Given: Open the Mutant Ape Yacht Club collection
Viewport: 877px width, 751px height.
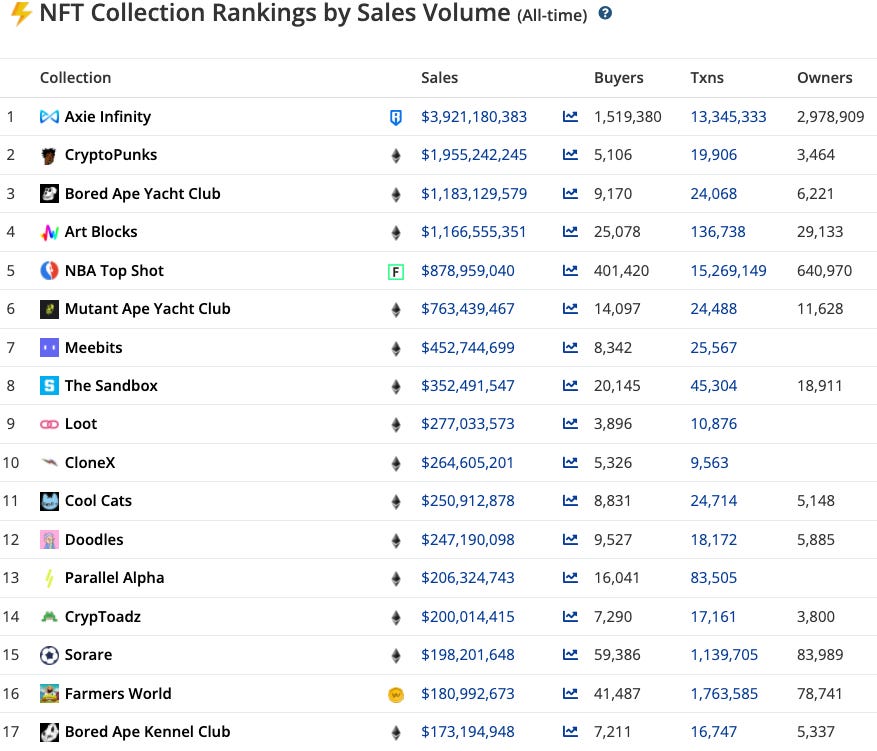Looking at the screenshot, I should [148, 309].
